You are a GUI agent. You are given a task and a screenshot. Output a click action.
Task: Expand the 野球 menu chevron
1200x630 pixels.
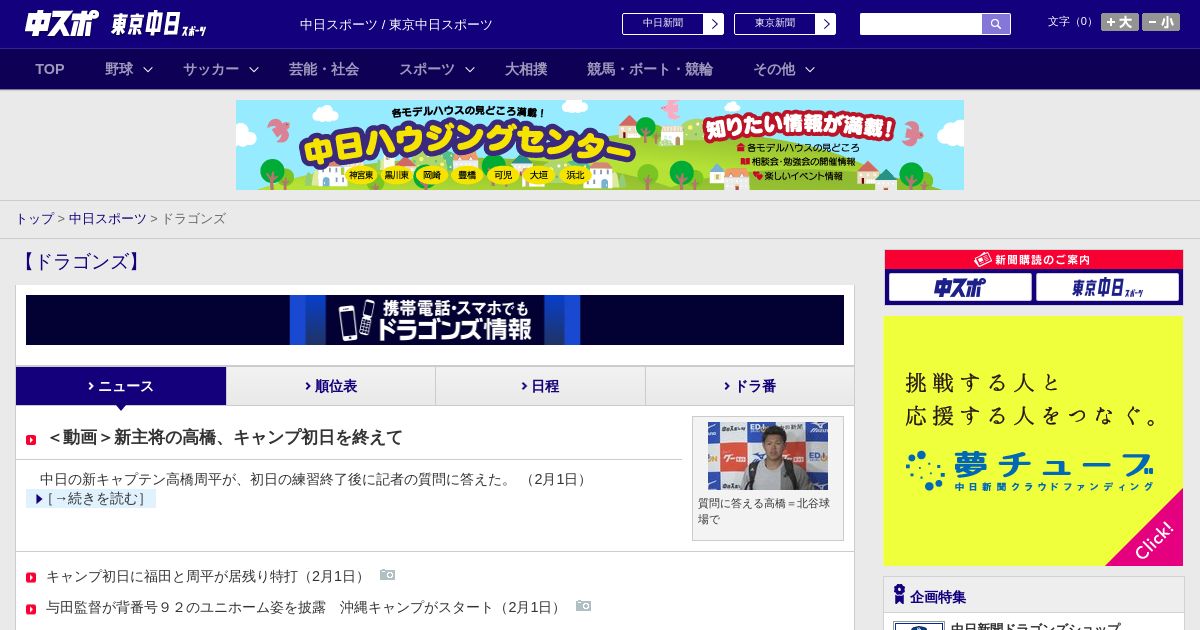[148, 70]
